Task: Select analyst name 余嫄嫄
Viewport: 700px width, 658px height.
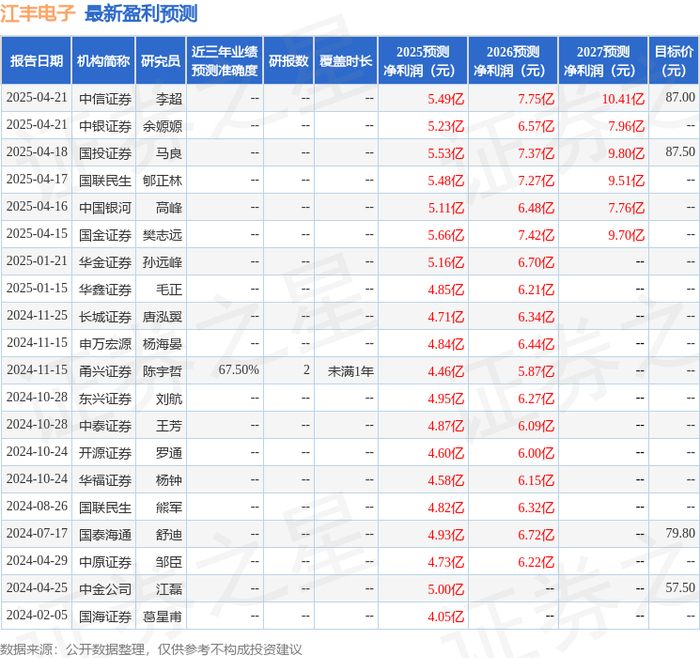Action: click(x=162, y=126)
